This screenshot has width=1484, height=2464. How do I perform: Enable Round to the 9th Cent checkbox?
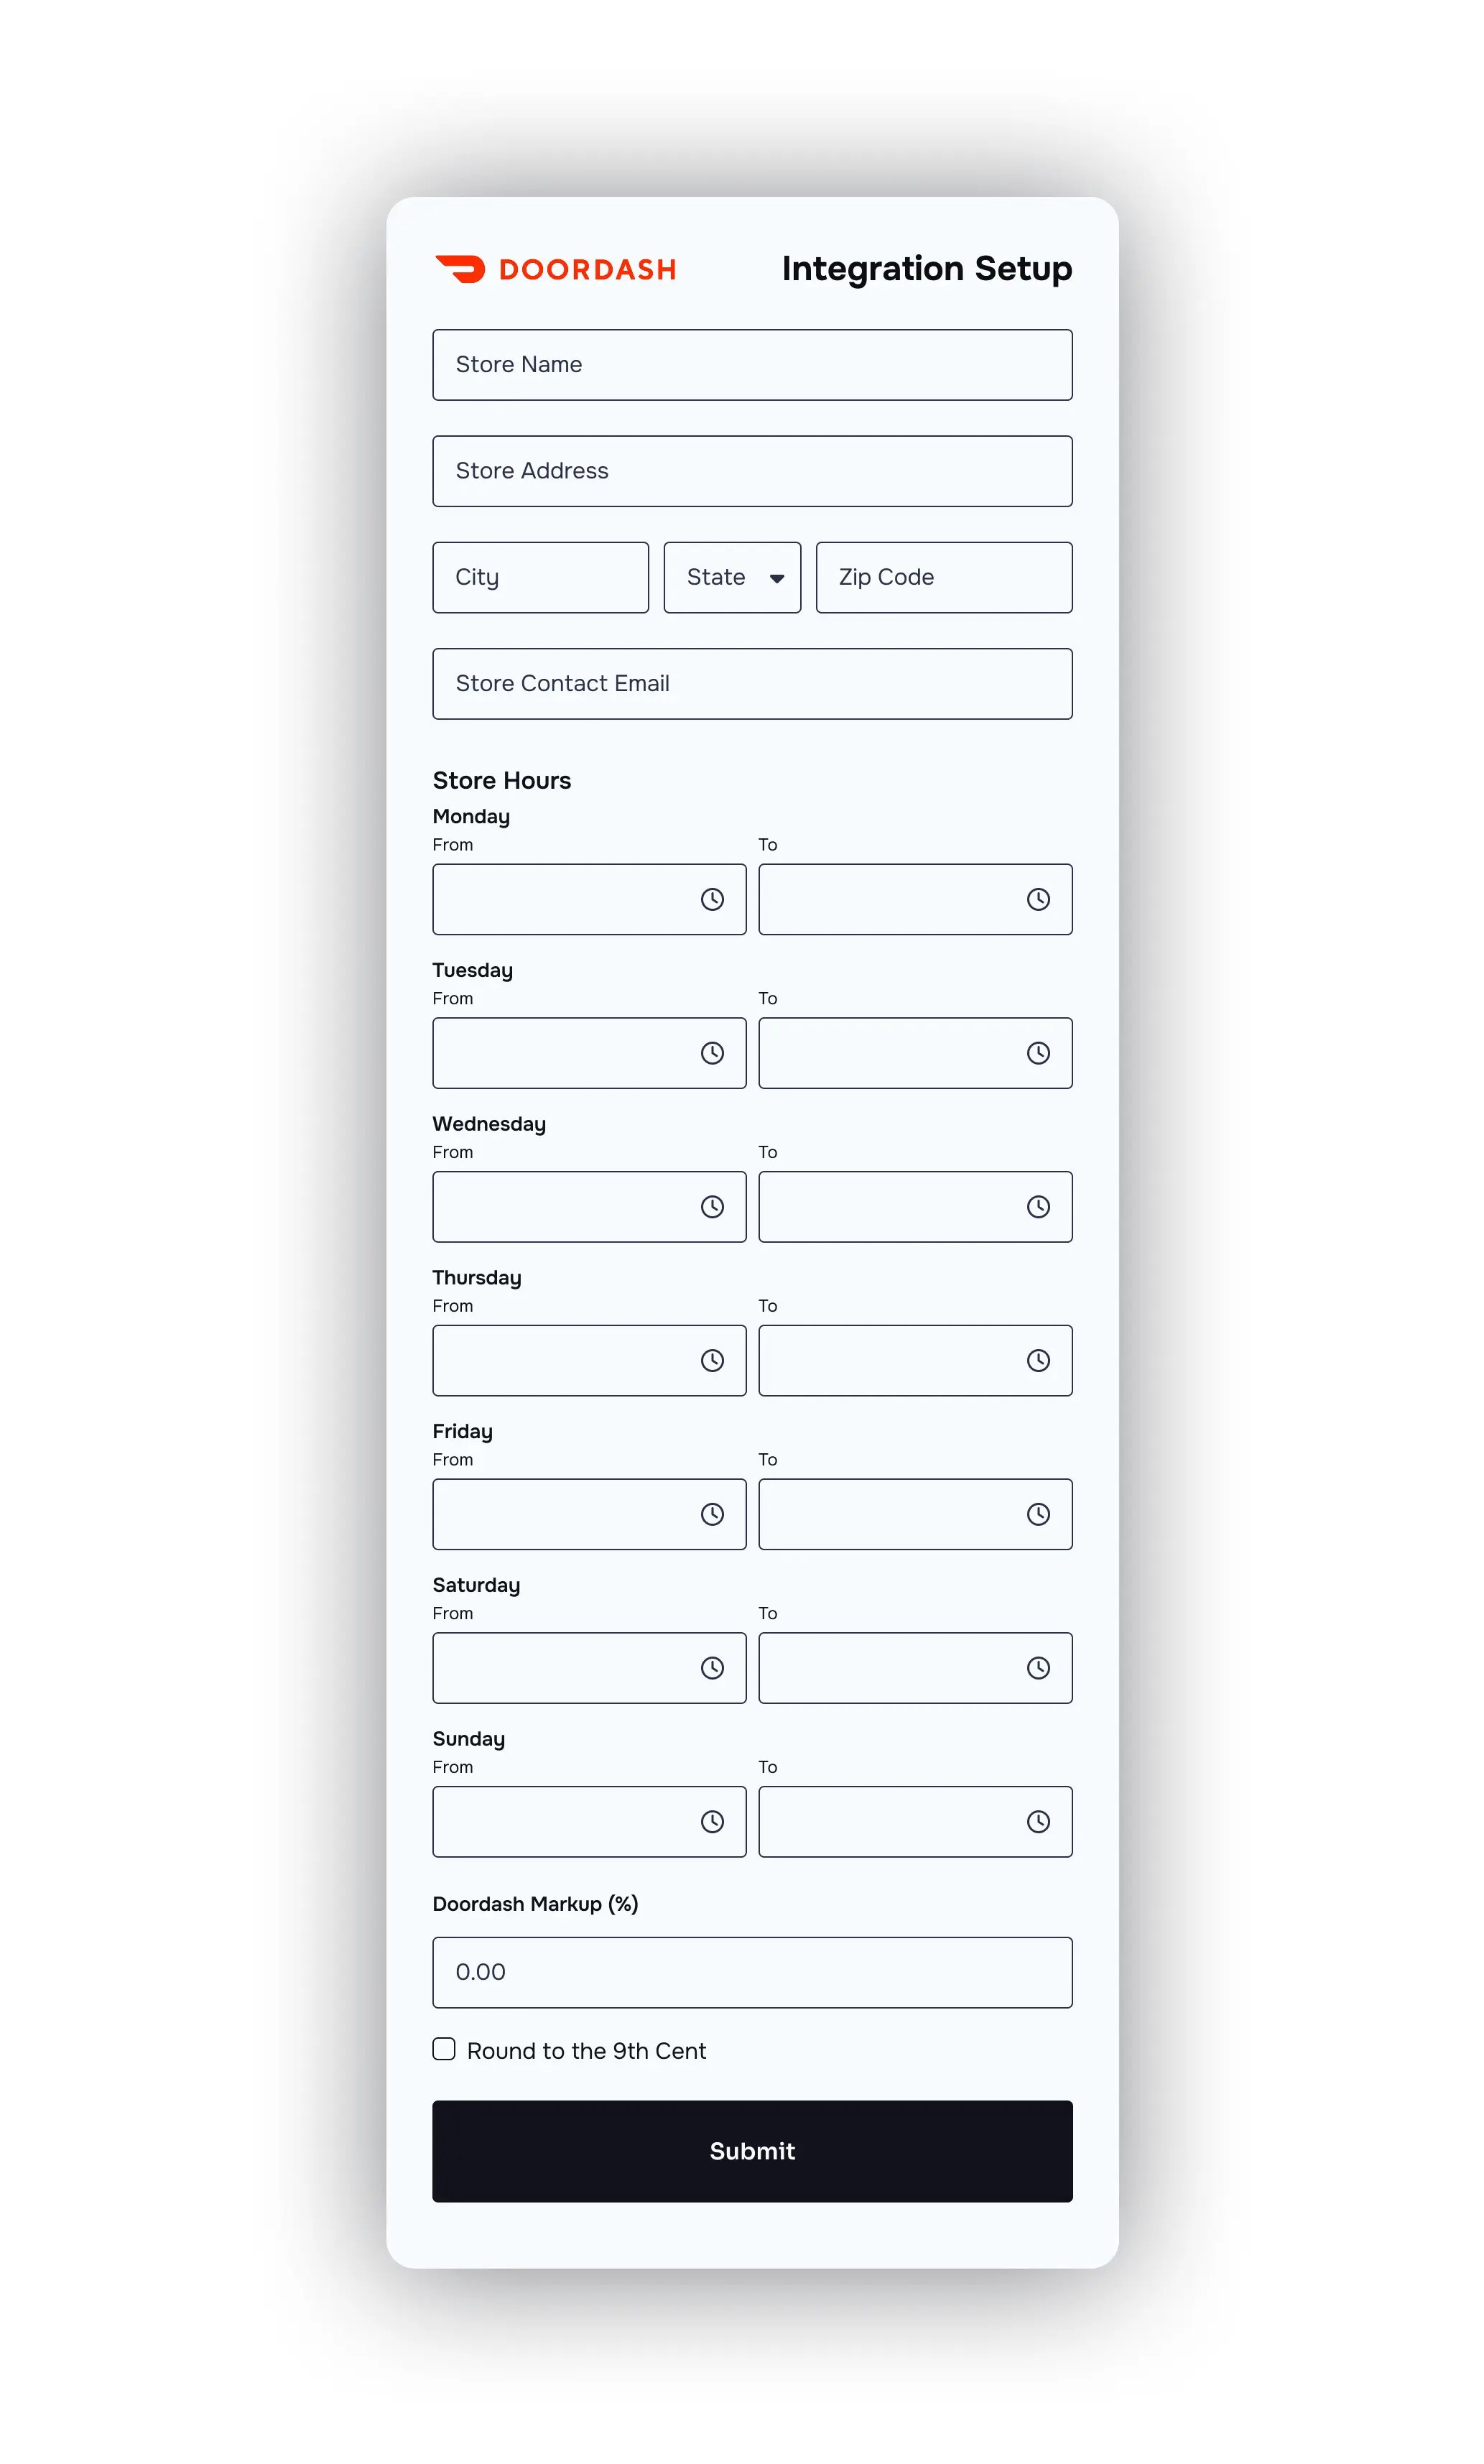coord(444,2049)
